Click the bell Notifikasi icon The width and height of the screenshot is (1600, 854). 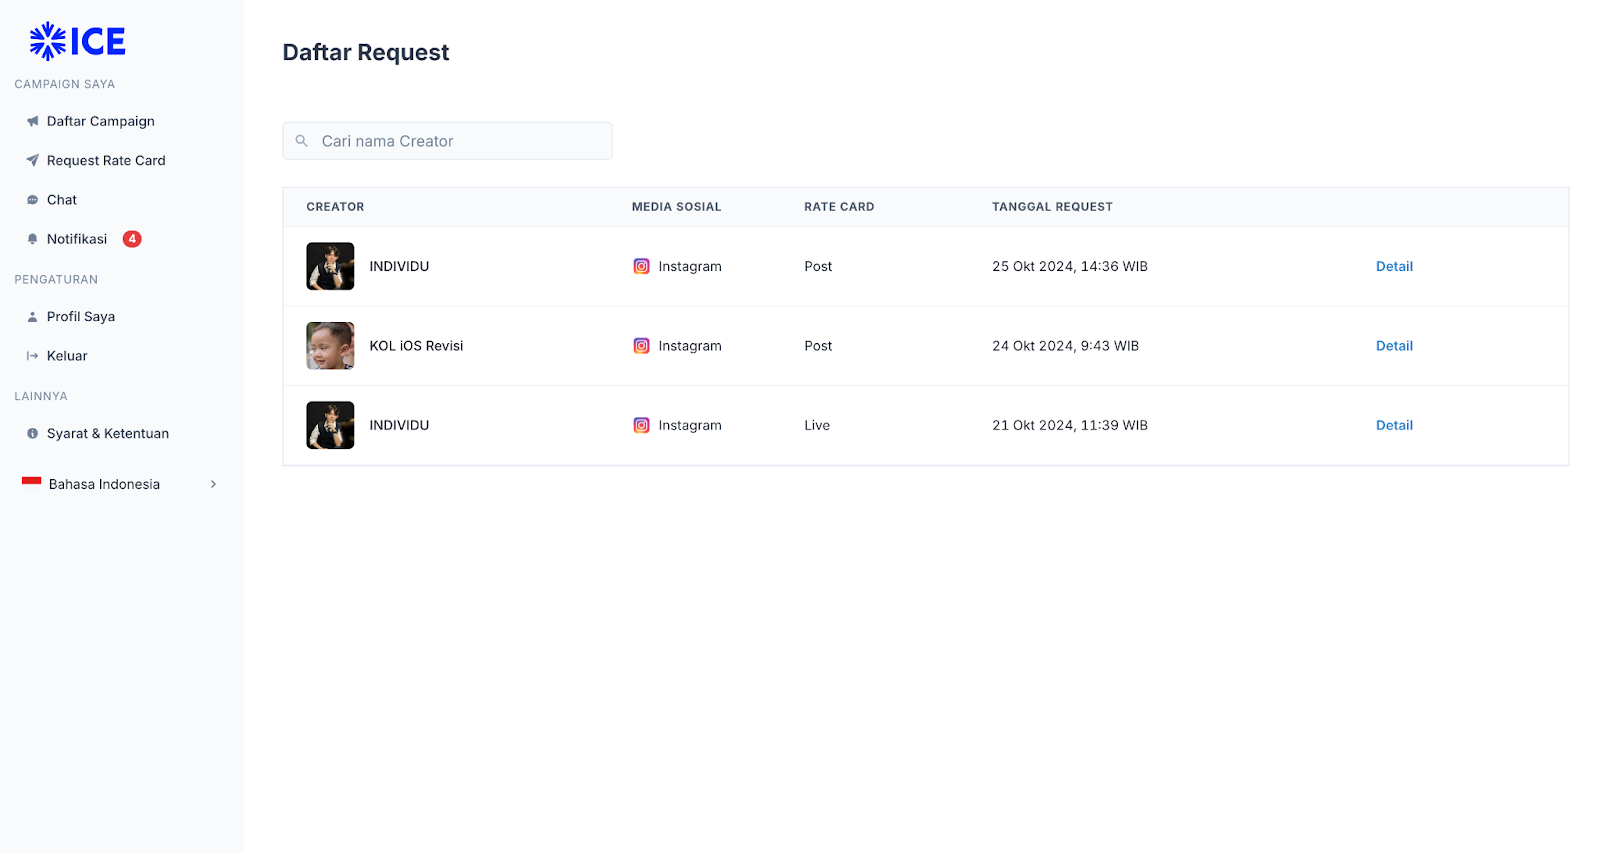(x=32, y=239)
